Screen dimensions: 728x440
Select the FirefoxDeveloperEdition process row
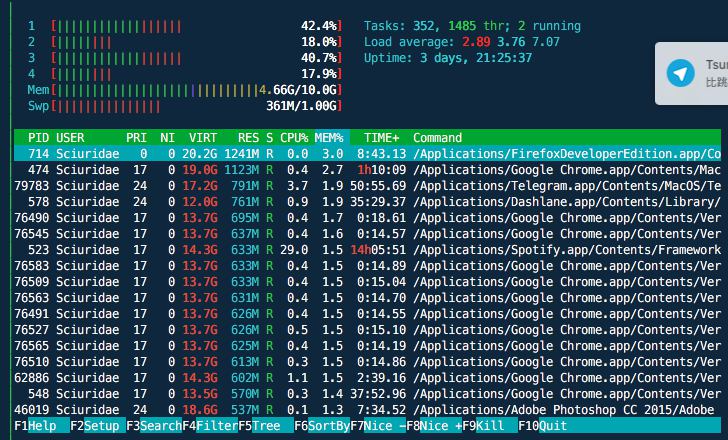367,154
